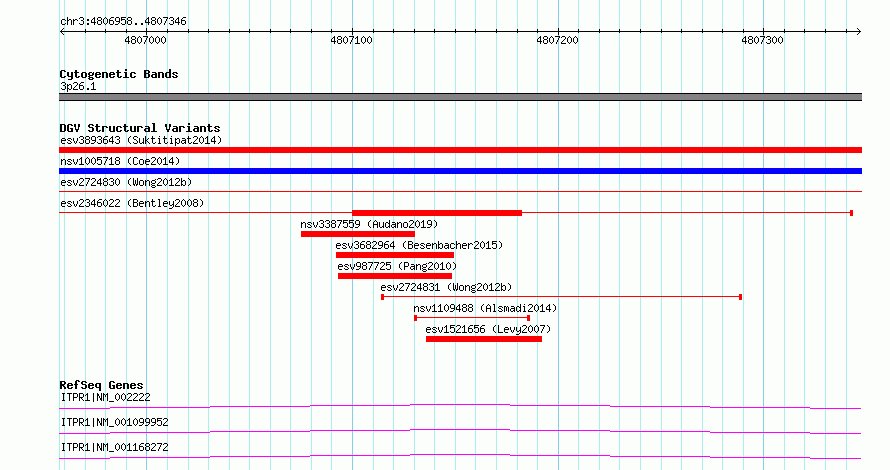Viewport: 890px width, 470px height.
Task: Click the thin nsv1109488 variant line
Action: click(x=472, y=318)
